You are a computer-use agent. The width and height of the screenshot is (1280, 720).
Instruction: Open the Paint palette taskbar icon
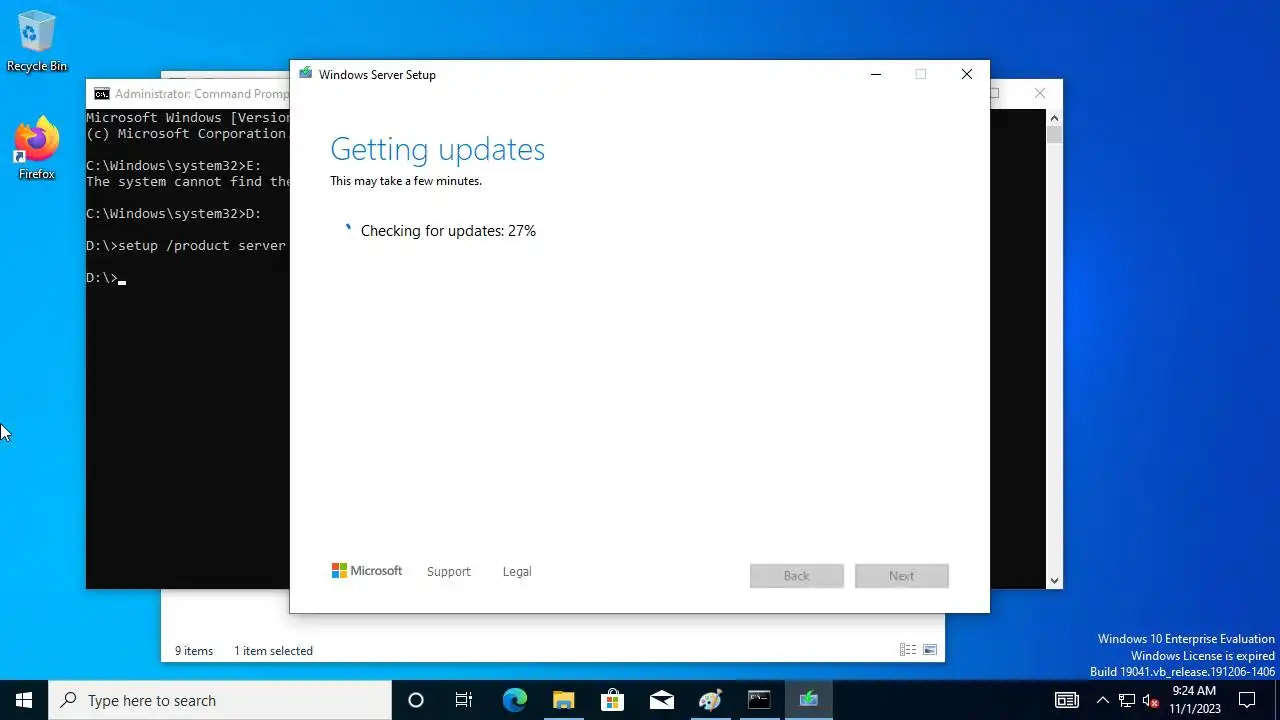click(710, 700)
